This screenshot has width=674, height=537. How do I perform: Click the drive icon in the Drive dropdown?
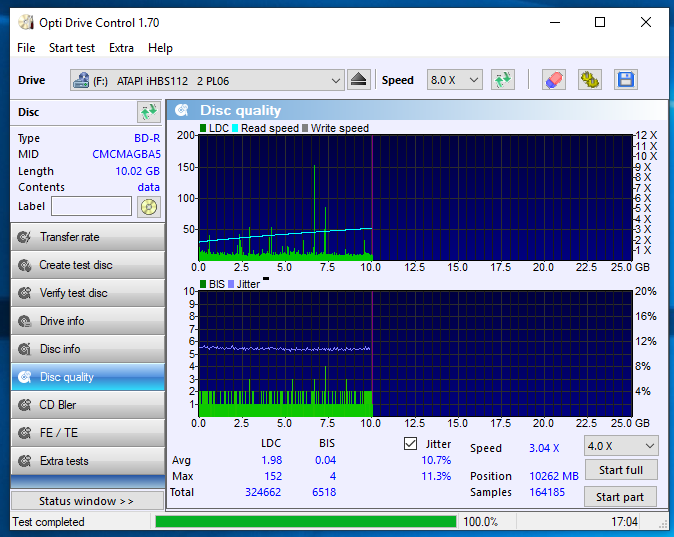pyautogui.click(x=81, y=80)
